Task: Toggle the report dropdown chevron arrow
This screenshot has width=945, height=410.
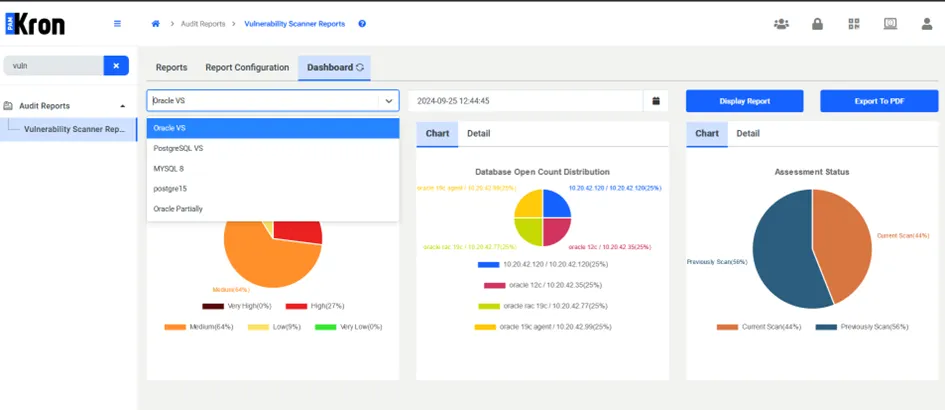Action: click(x=389, y=101)
